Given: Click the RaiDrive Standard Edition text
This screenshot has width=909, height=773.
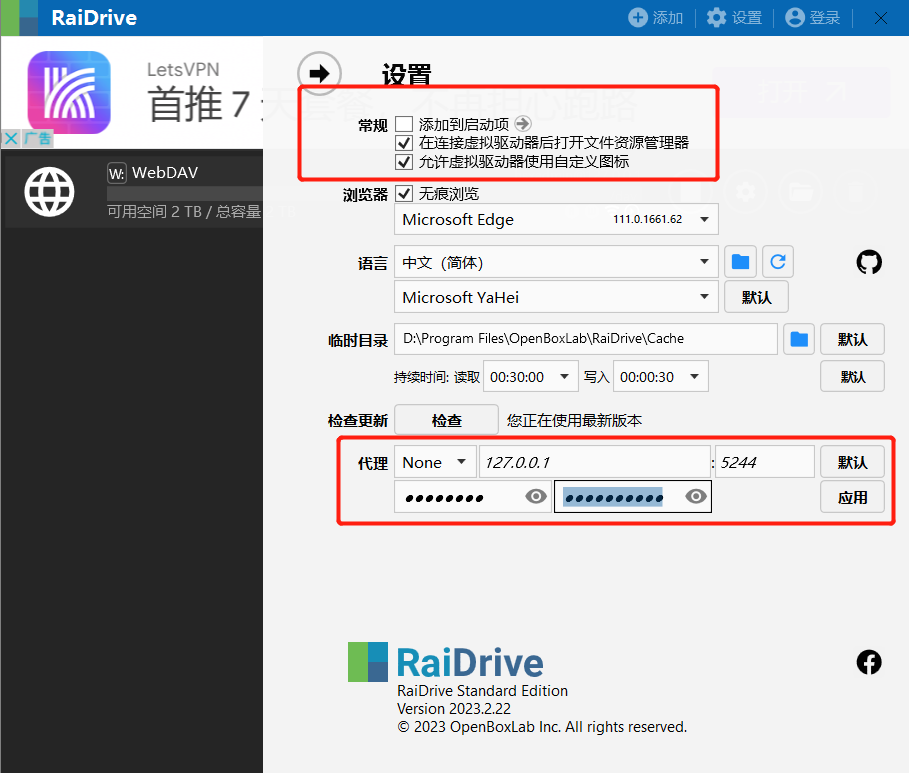Looking at the screenshot, I should (482, 691).
